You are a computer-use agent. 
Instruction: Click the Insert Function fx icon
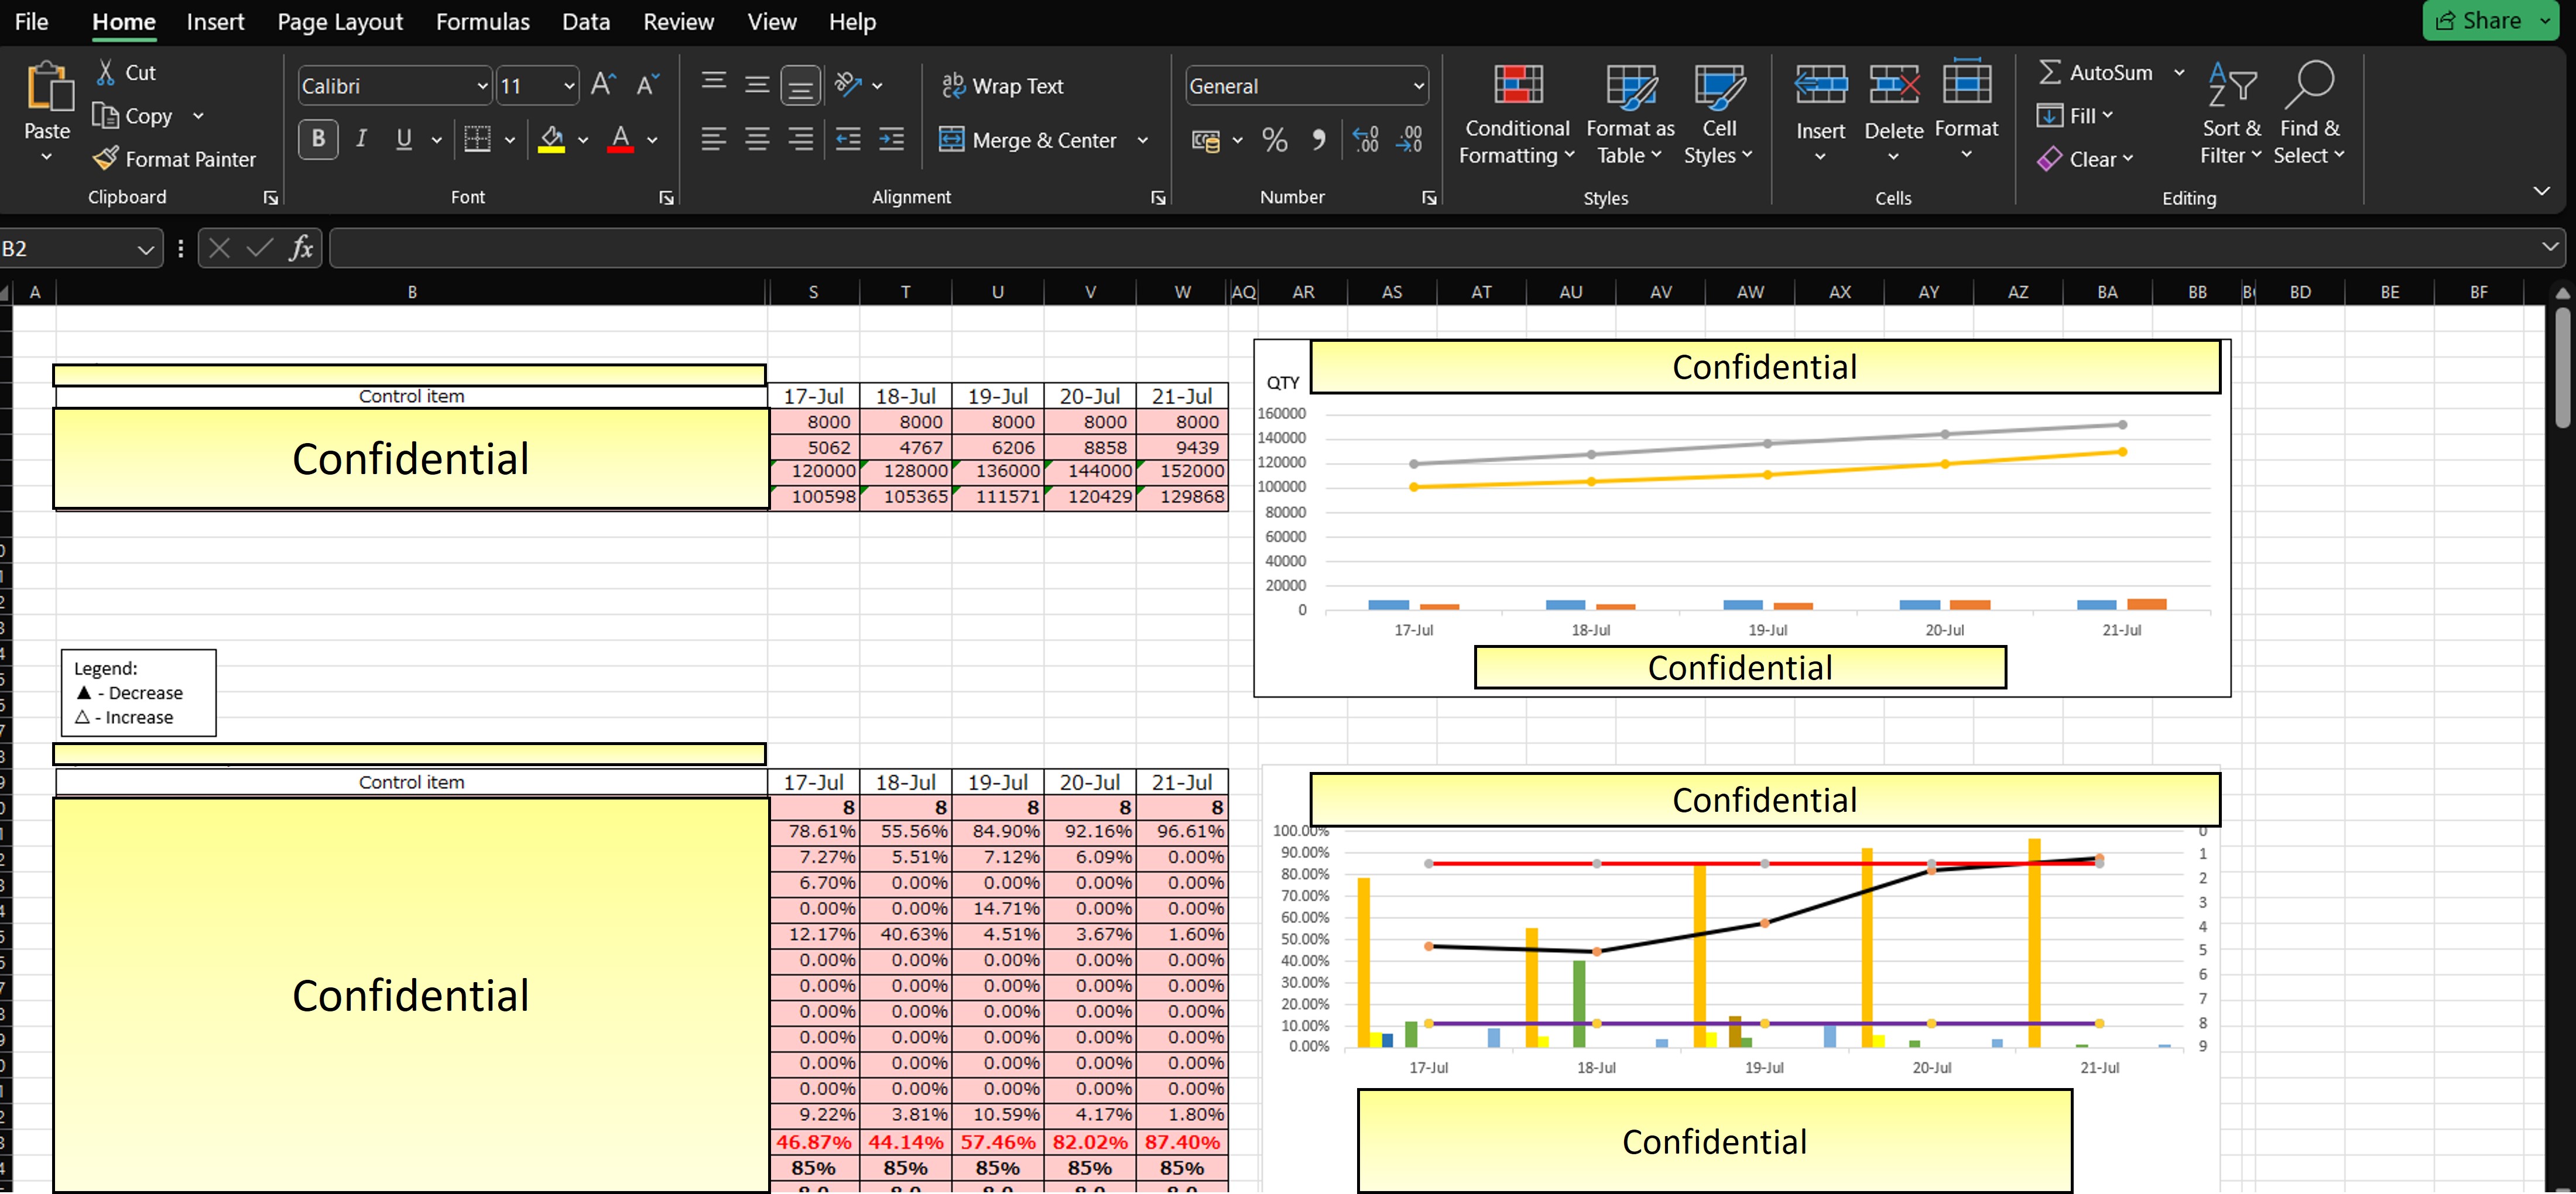[x=301, y=248]
